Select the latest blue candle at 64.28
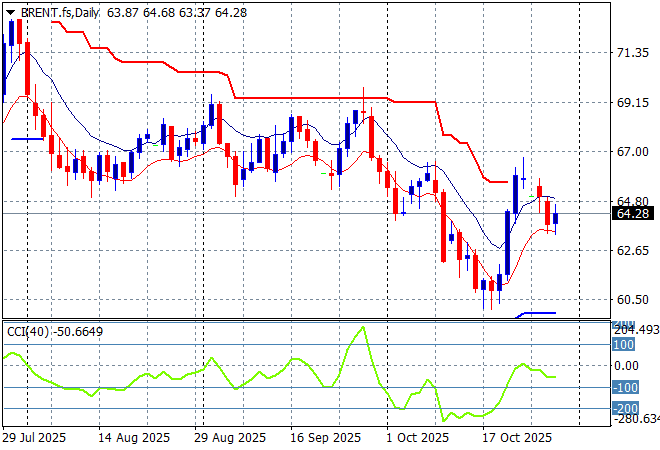Image resolution: width=660 pixels, height=450 pixels. (x=556, y=218)
